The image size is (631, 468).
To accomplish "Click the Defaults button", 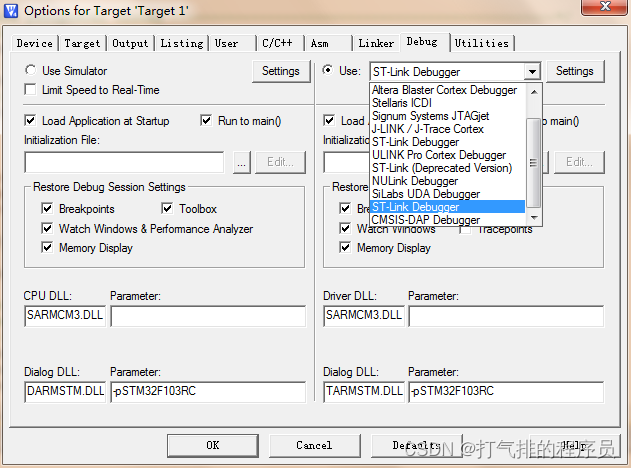I will (x=417, y=445).
